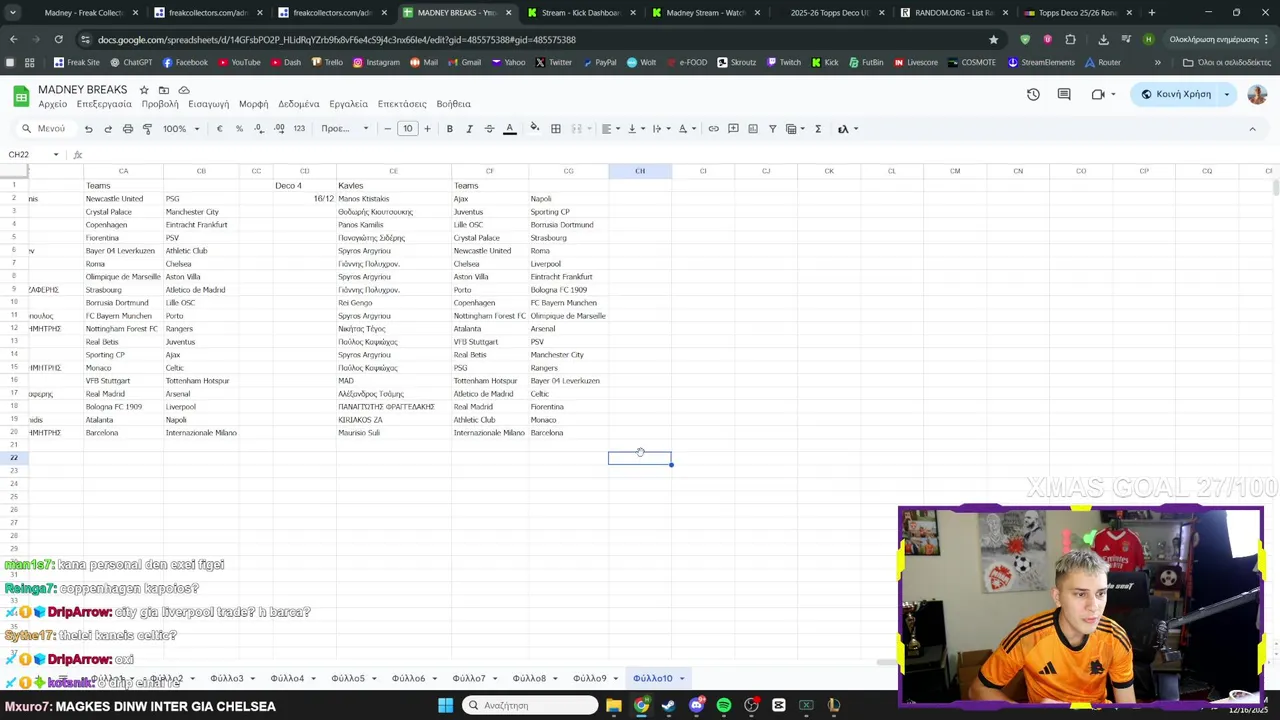Switch to sheet tab Φύλλο5

tap(348, 678)
